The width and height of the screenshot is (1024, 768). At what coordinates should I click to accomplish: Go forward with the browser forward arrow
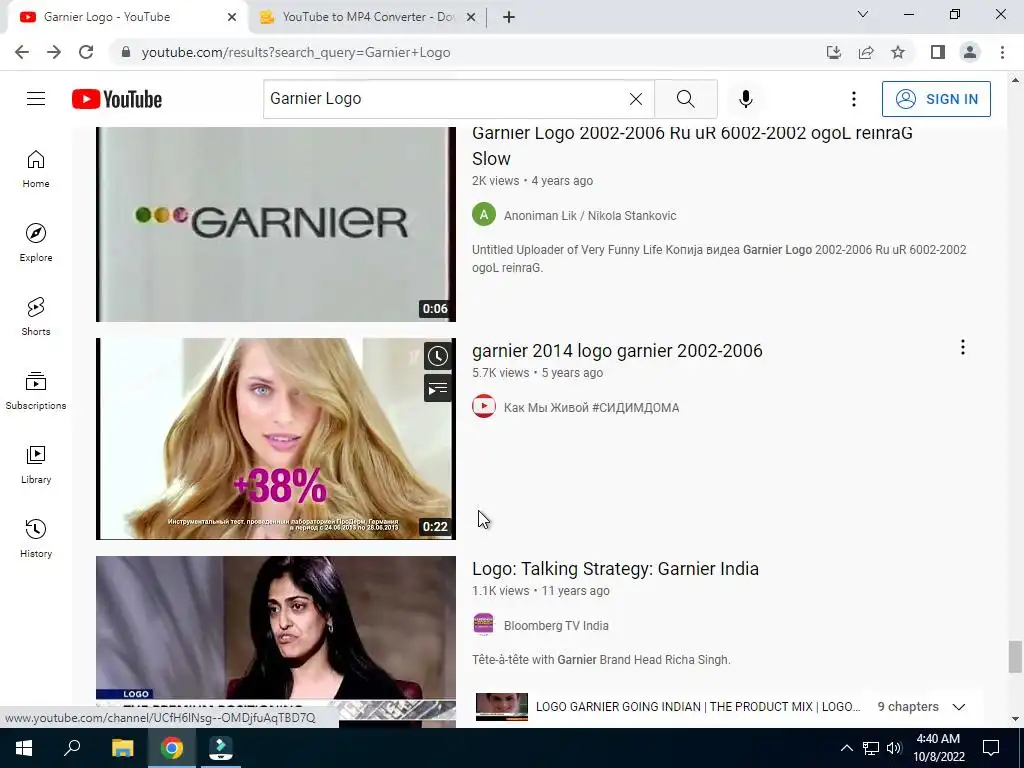coord(54,52)
